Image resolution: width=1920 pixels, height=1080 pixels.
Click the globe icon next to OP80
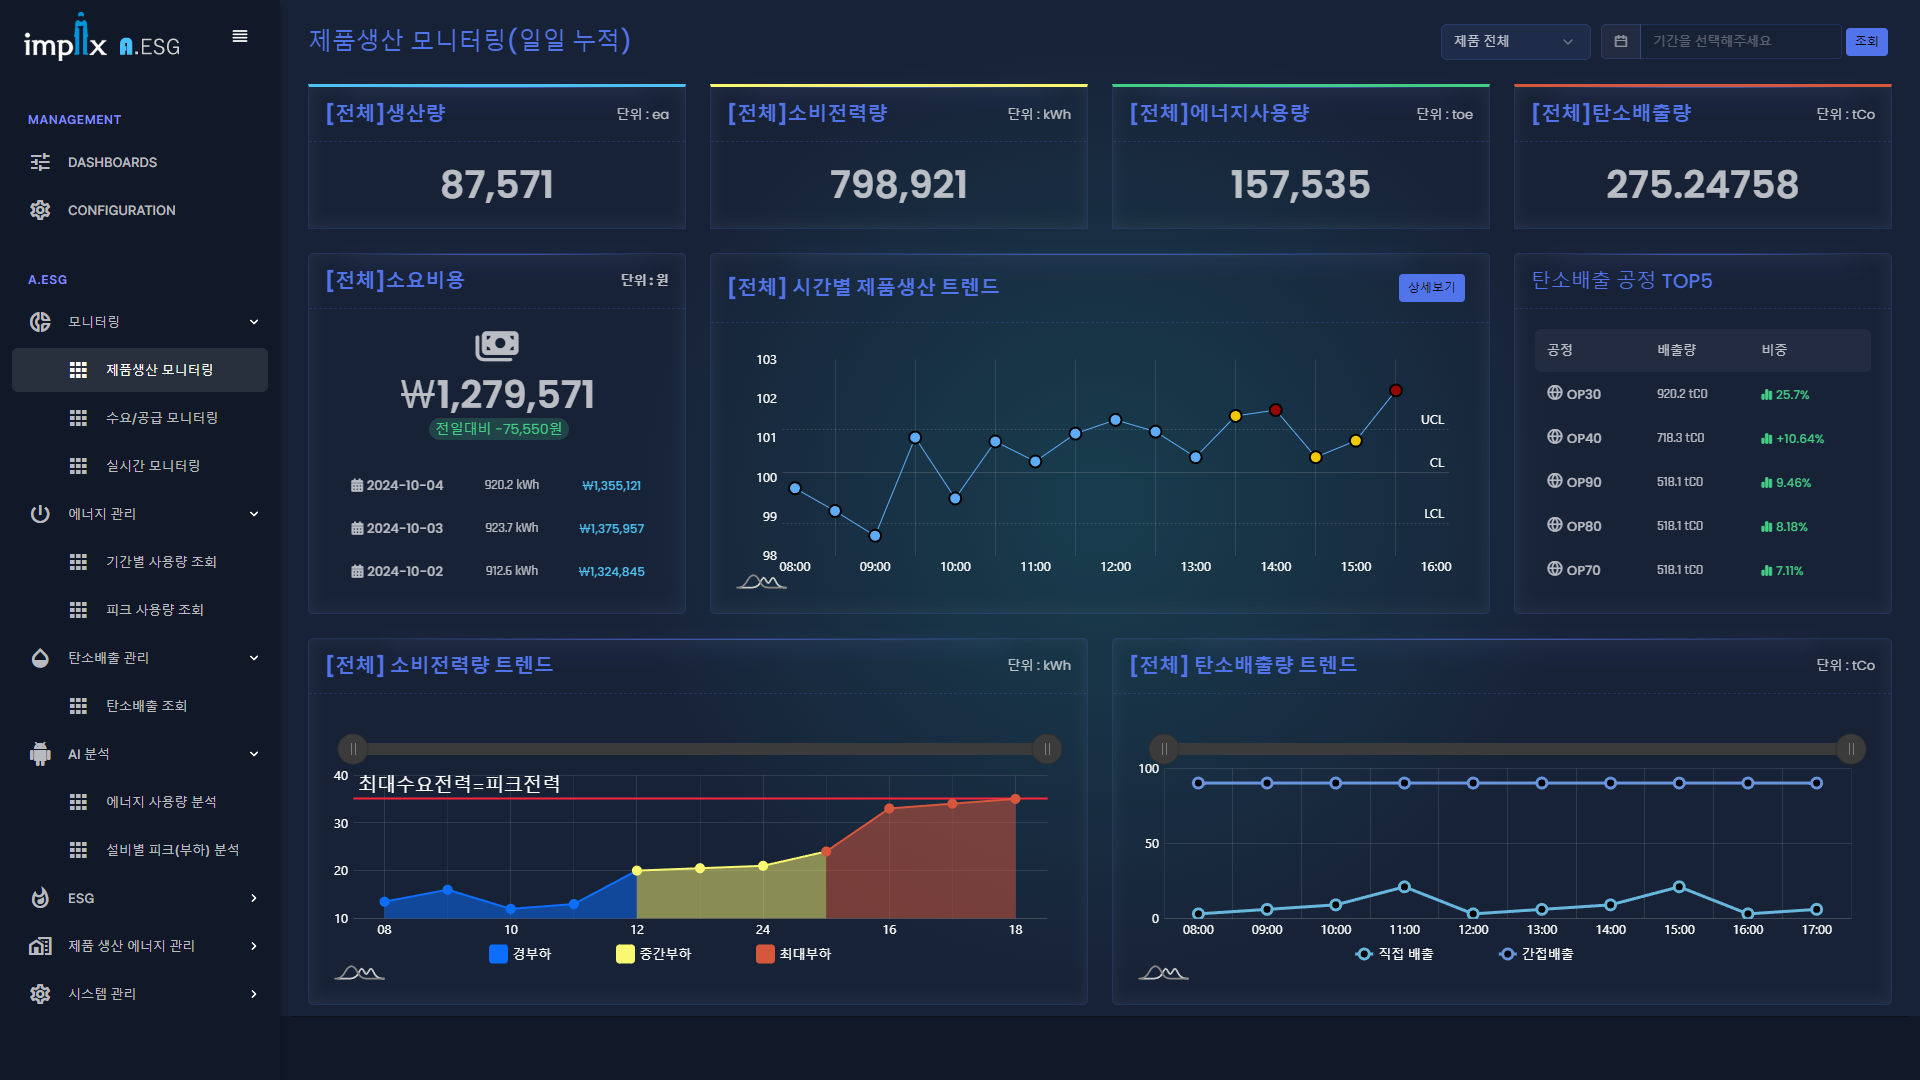coord(1555,525)
